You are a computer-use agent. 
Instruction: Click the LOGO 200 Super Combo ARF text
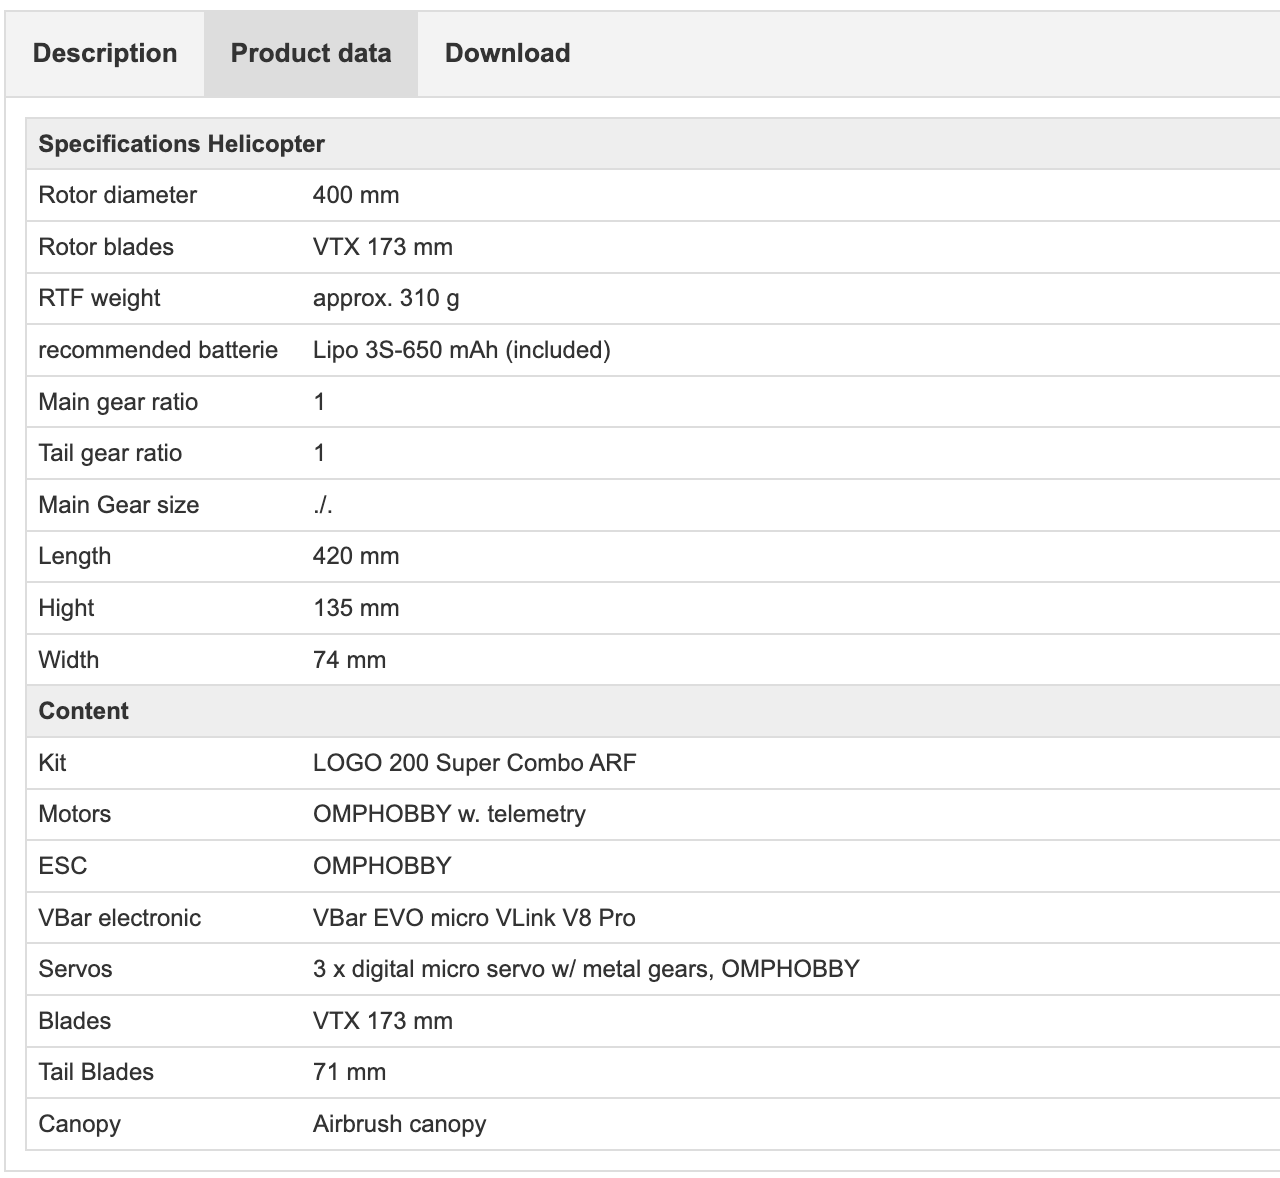(x=474, y=763)
